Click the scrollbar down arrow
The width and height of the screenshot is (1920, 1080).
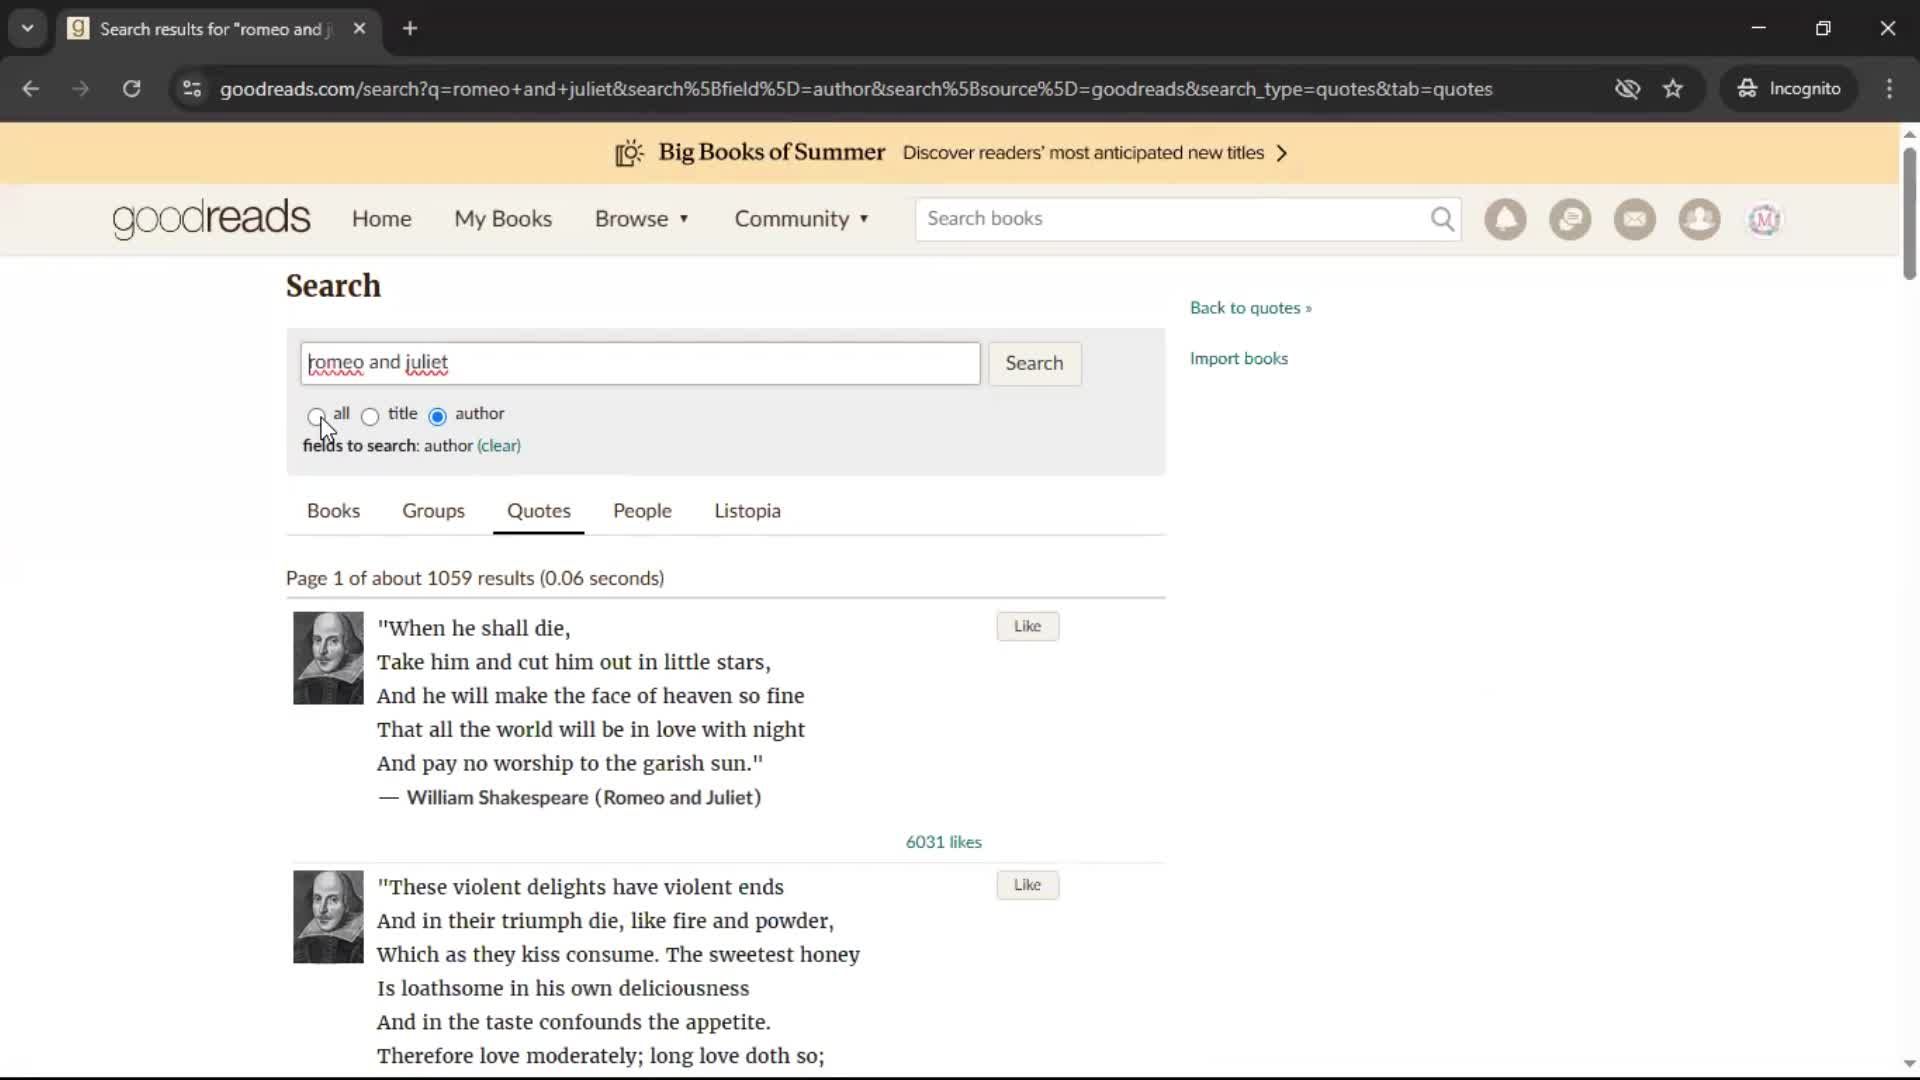tap(1909, 1064)
